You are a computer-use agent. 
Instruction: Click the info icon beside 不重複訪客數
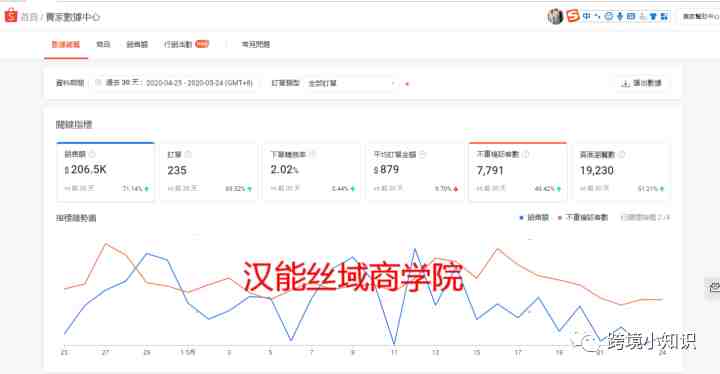point(526,154)
